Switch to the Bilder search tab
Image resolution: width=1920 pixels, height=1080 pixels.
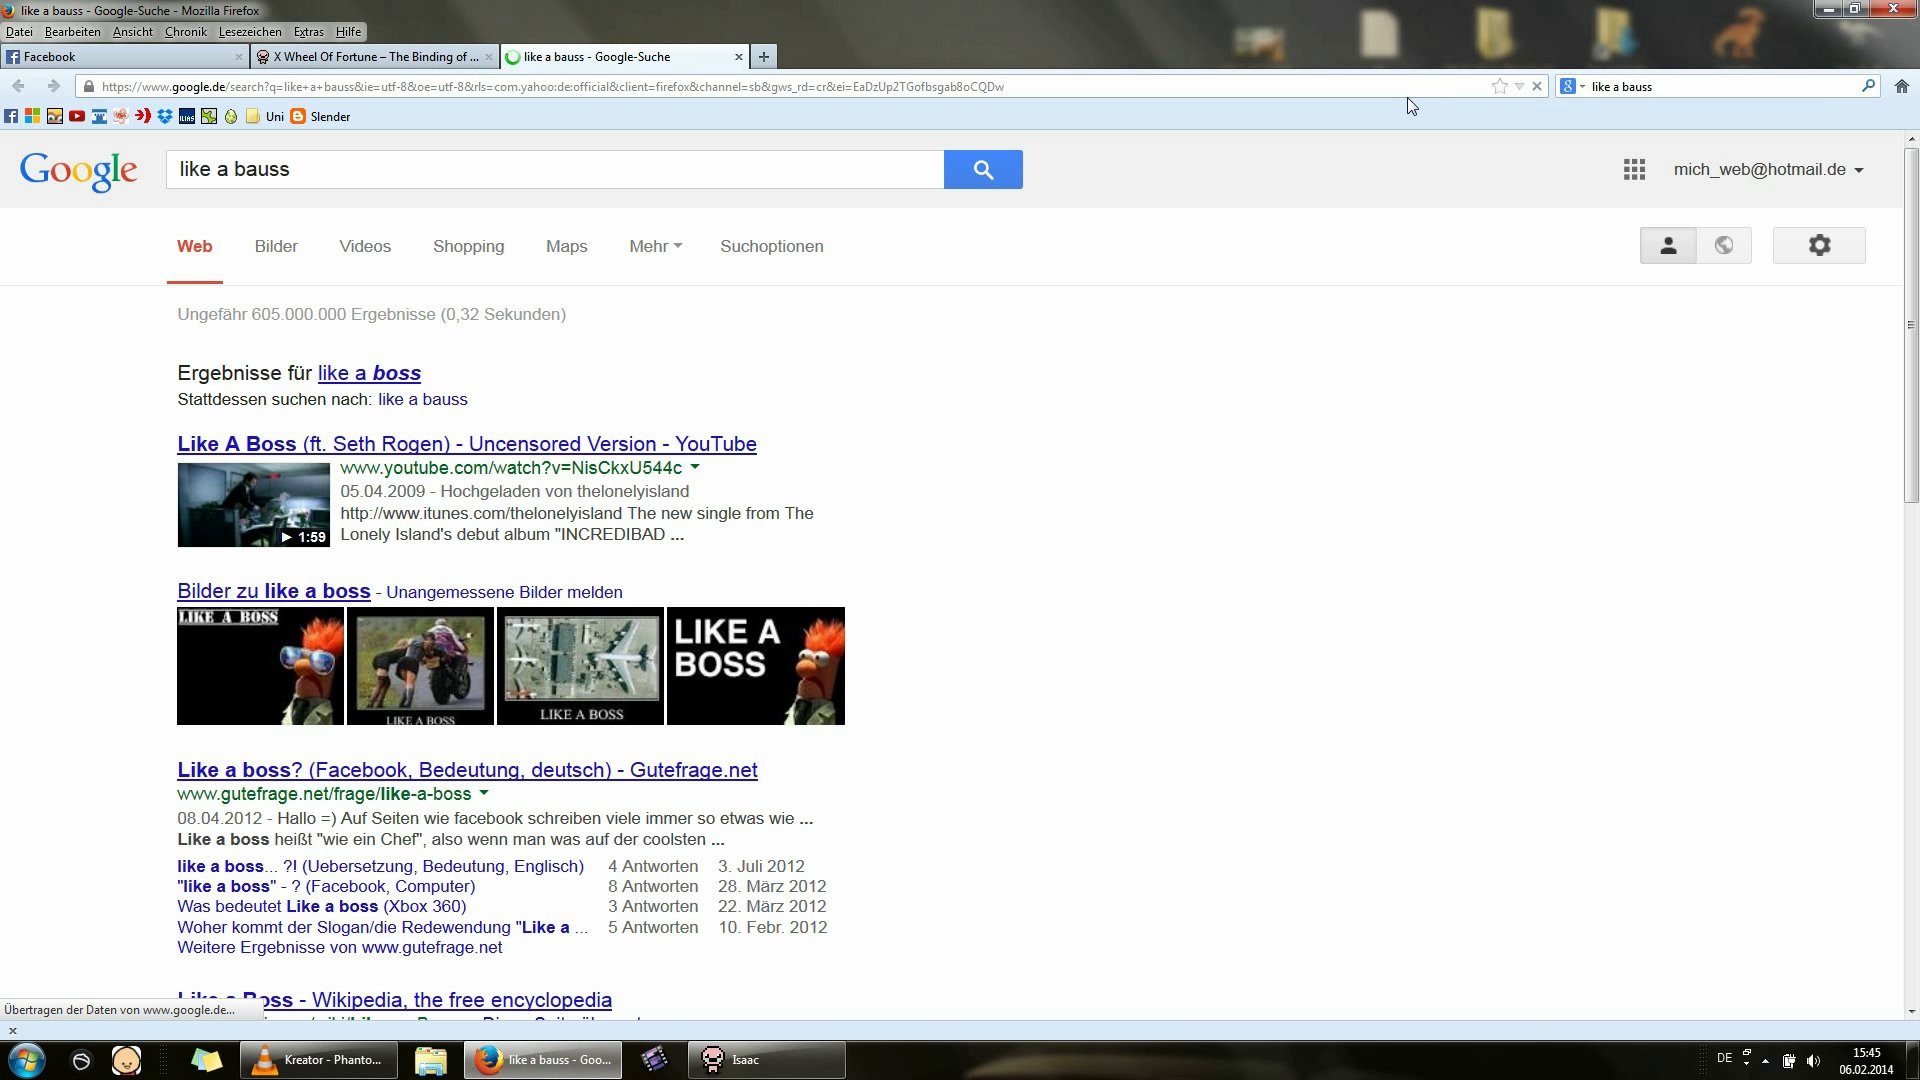point(276,247)
